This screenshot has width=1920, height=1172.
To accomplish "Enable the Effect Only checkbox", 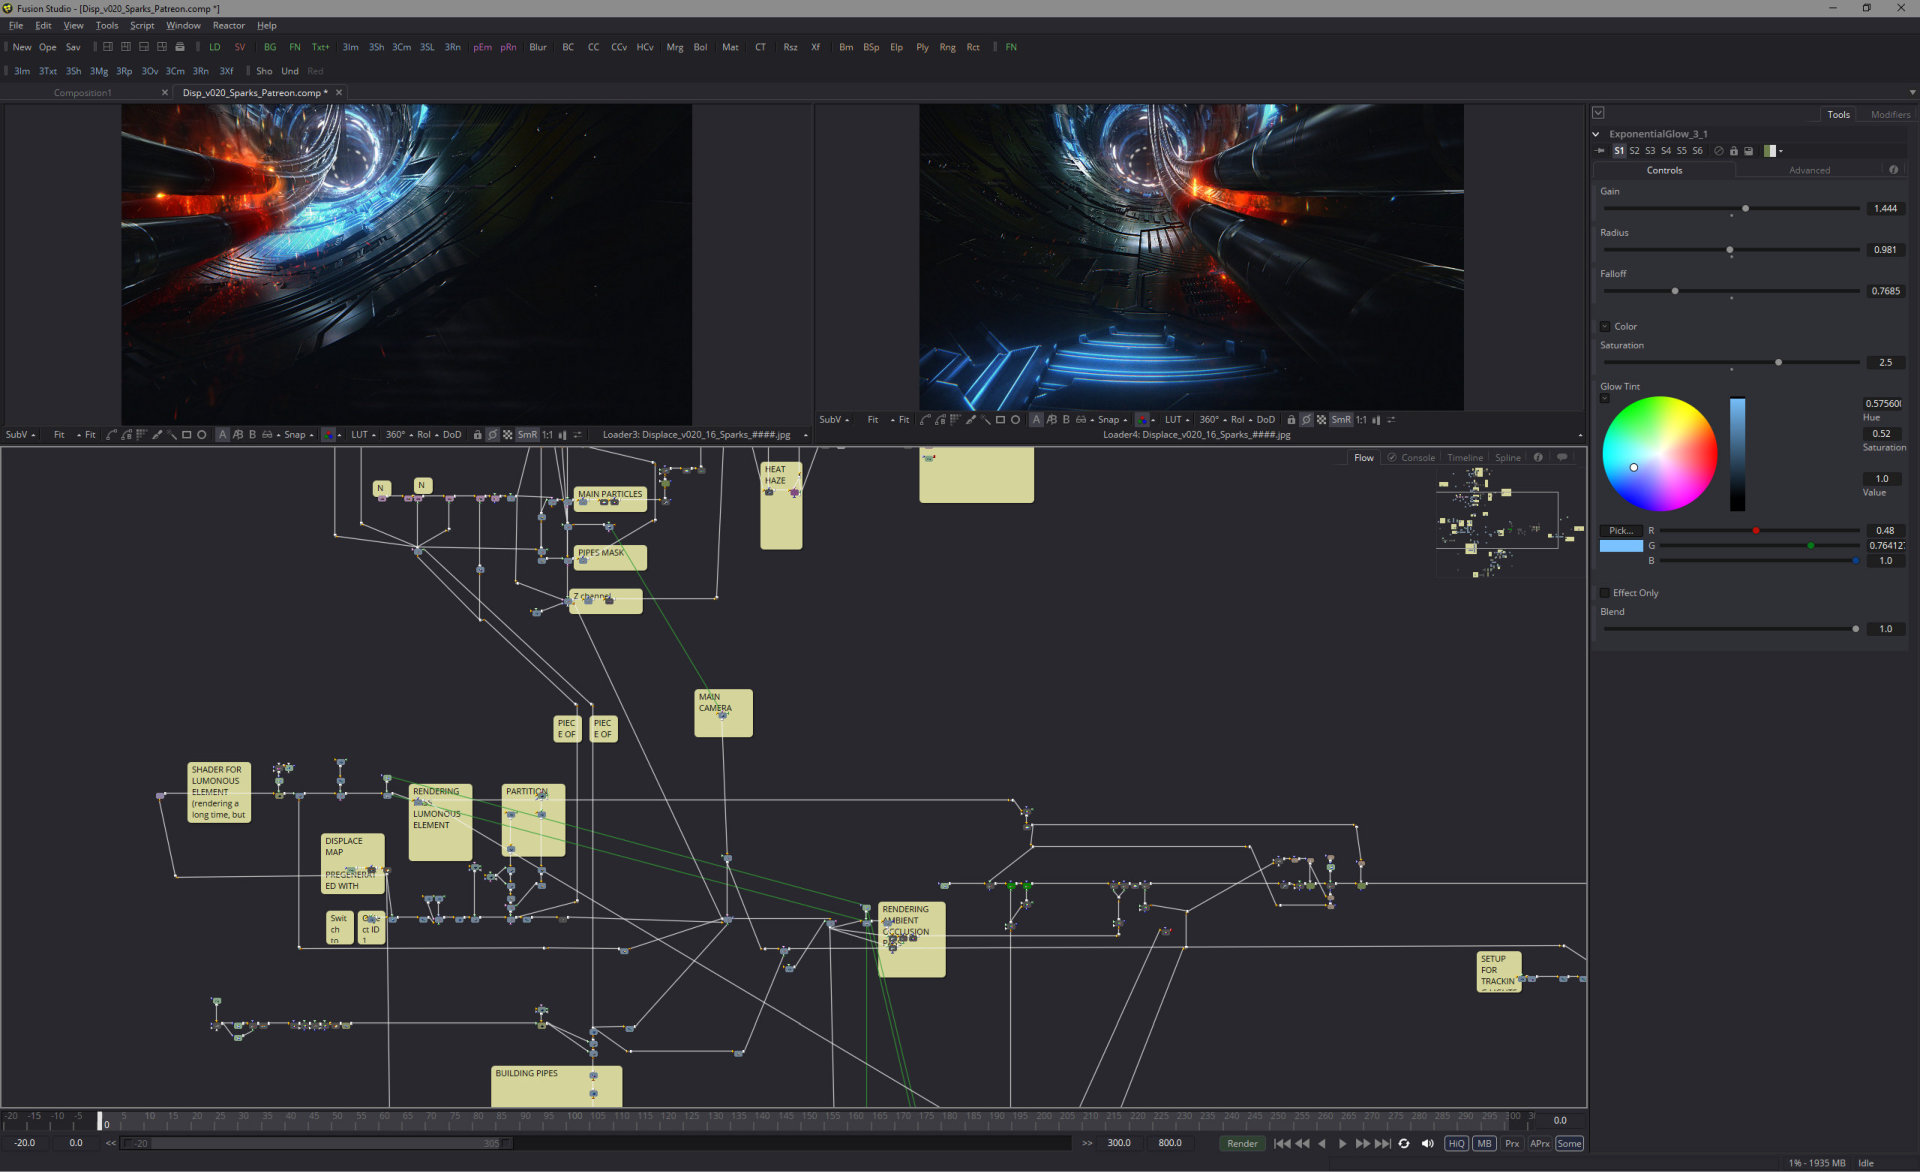I will click(x=1605, y=593).
